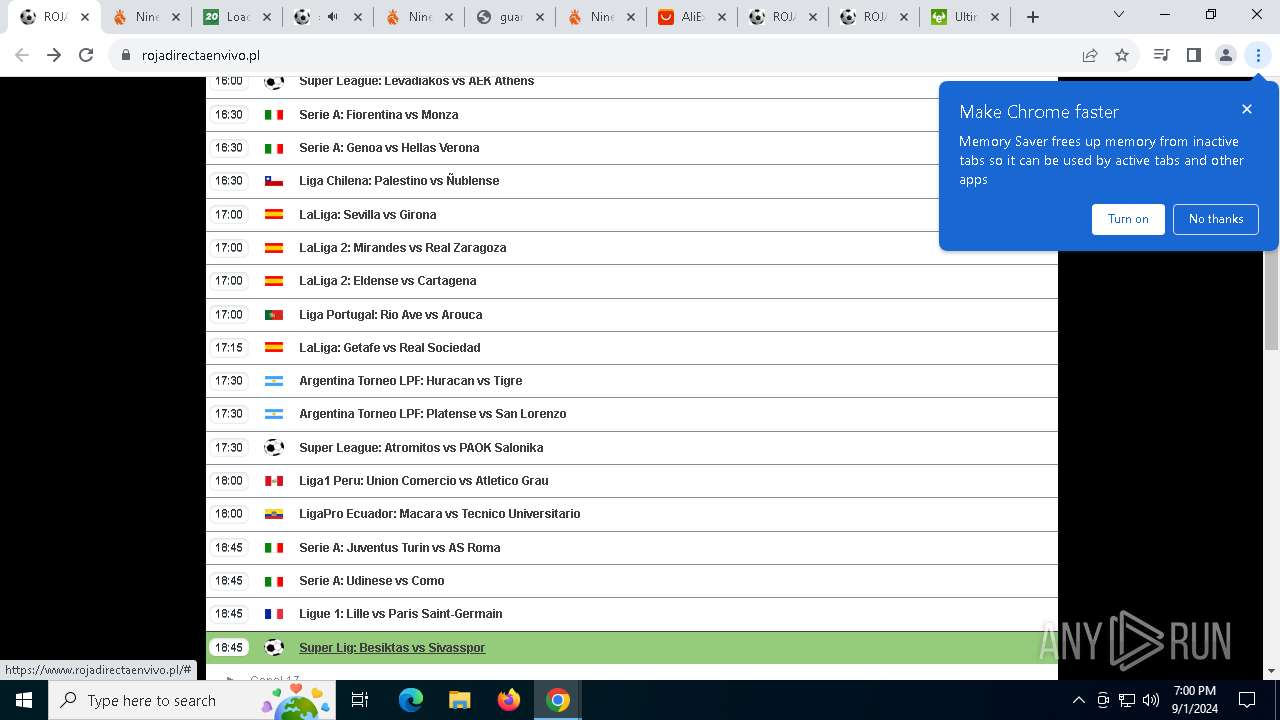Toggle the Chrome side panel
The width and height of the screenshot is (1280, 720).
[x=1193, y=55]
